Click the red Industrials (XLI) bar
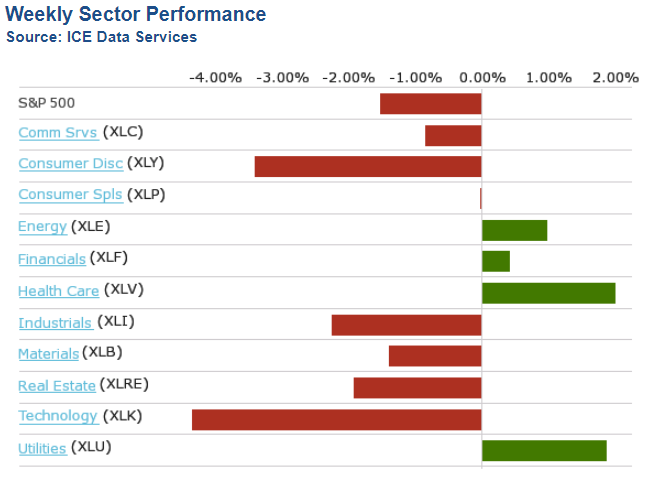This screenshot has width=652, height=483. [x=406, y=325]
